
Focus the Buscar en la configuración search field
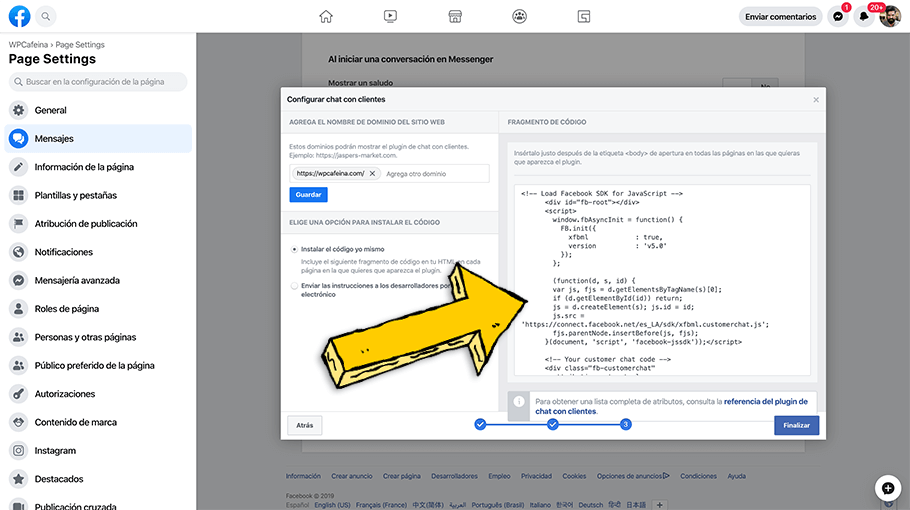click(x=98, y=82)
